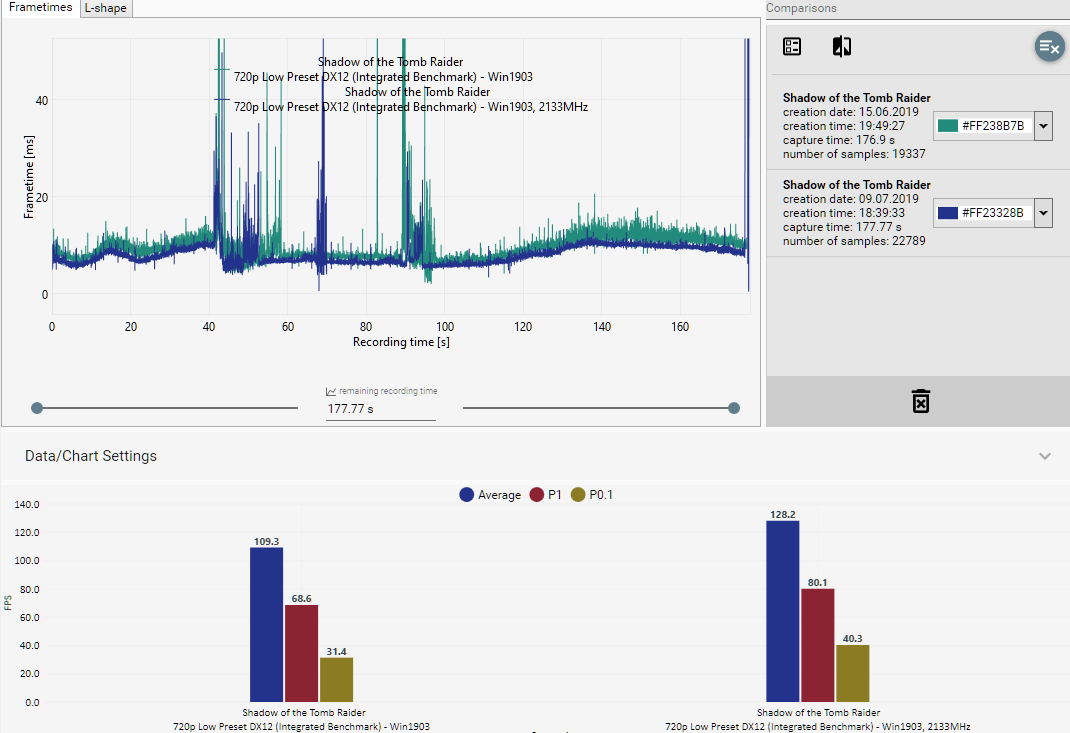
Task: Toggle the P0.1 legend entry
Action: pyautogui.click(x=592, y=495)
